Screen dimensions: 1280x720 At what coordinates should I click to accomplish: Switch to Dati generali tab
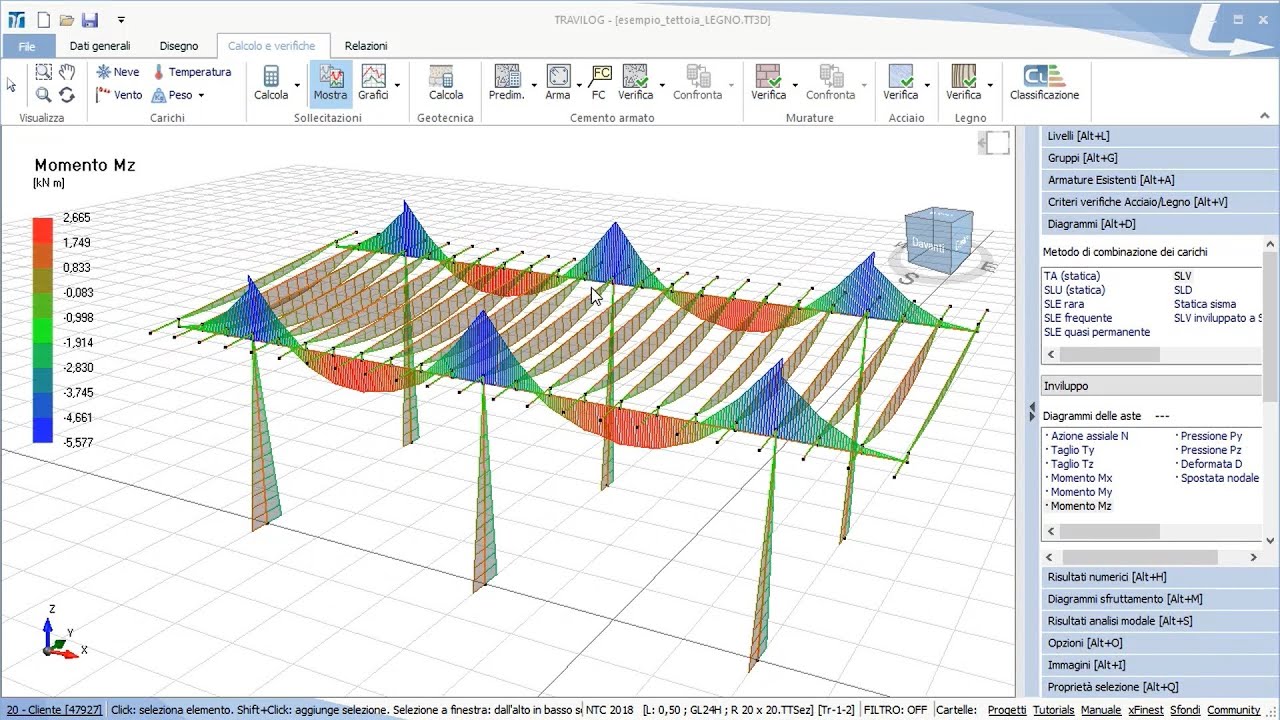[x=100, y=46]
